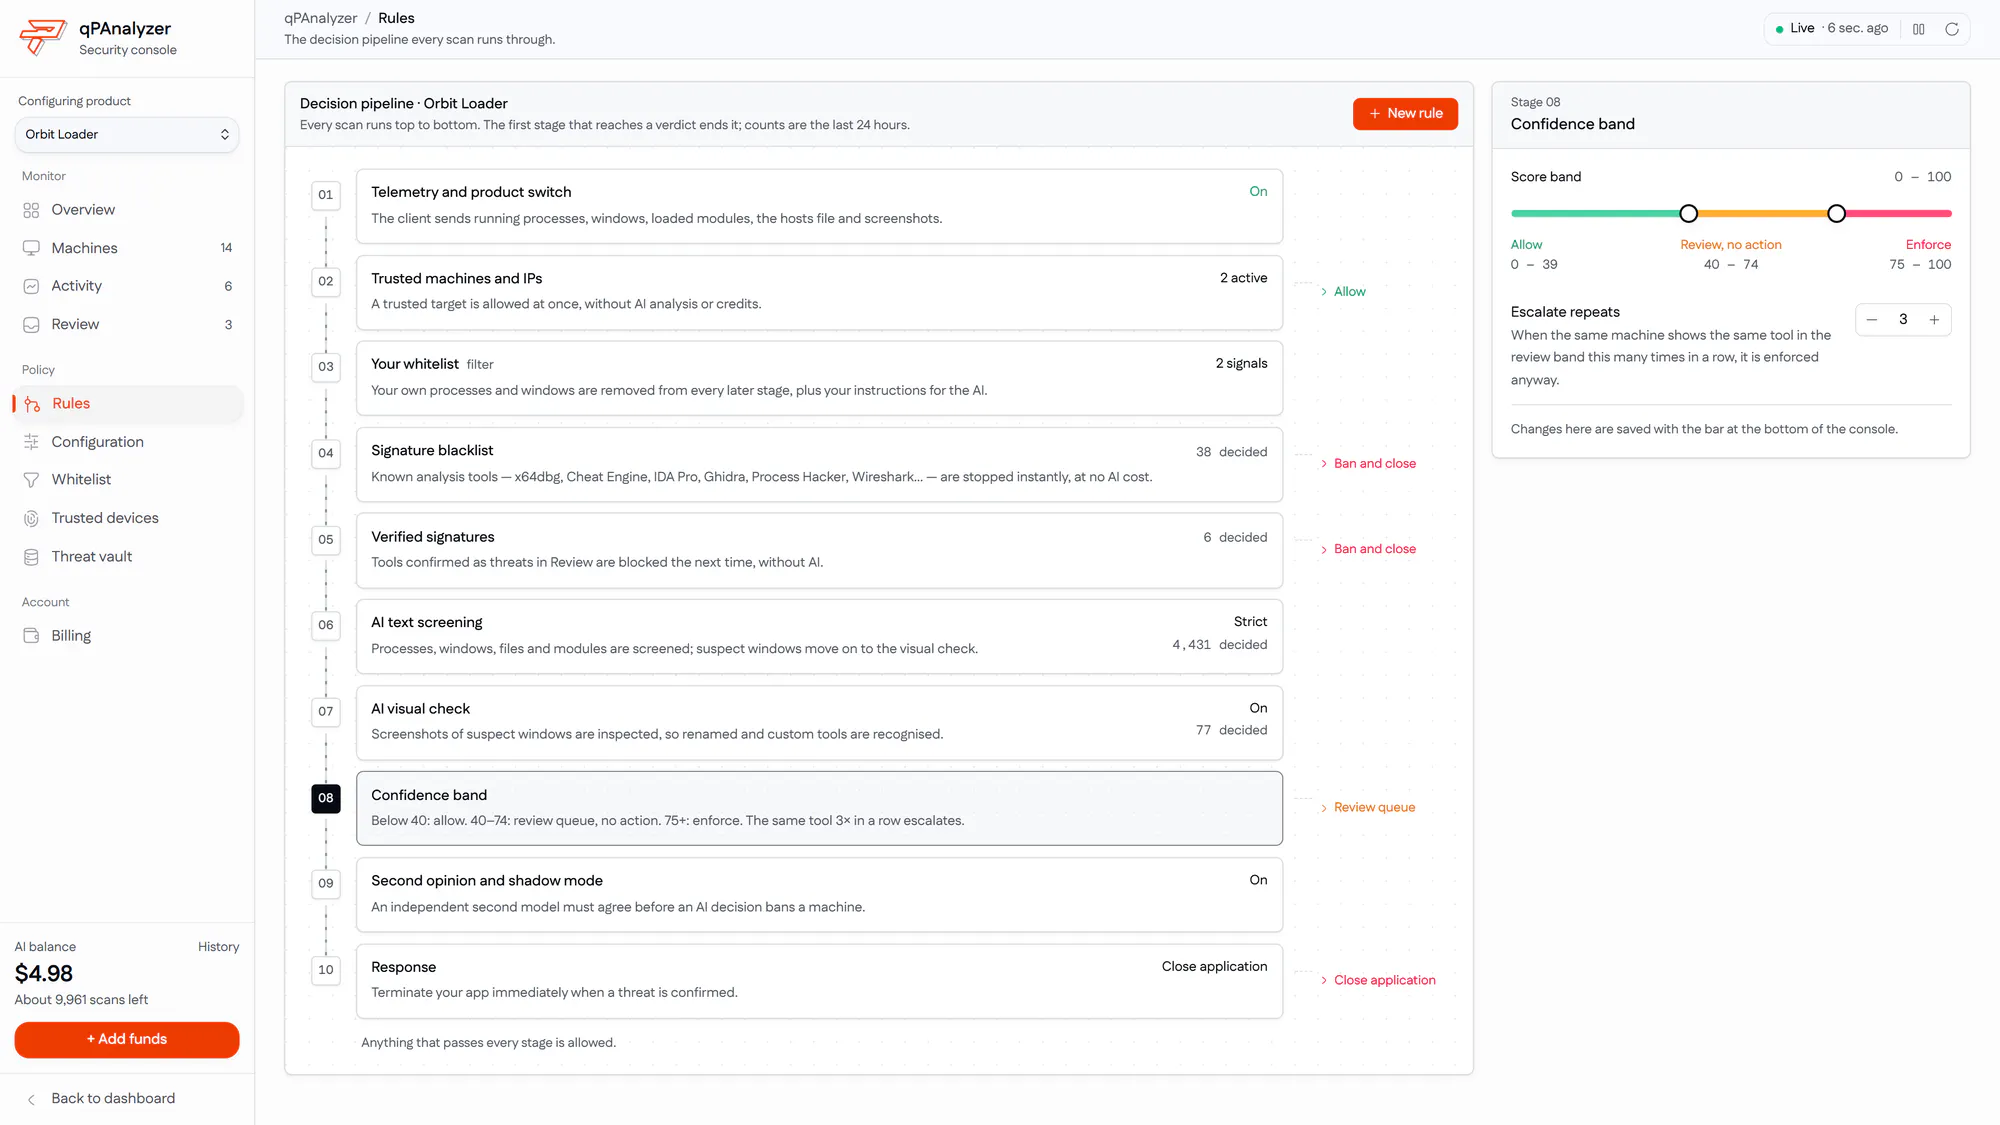Click the Whitelist funnel icon
2000x1125 pixels.
tap(31, 480)
